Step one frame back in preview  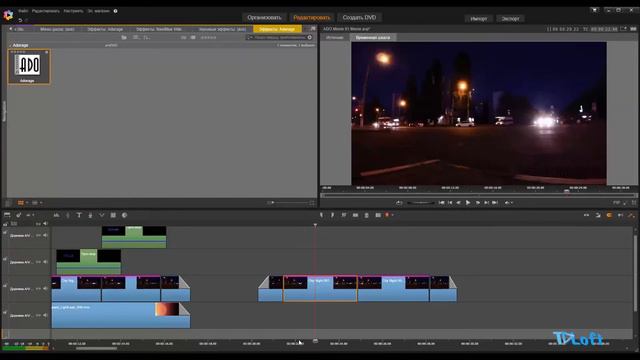coord(458,202)
